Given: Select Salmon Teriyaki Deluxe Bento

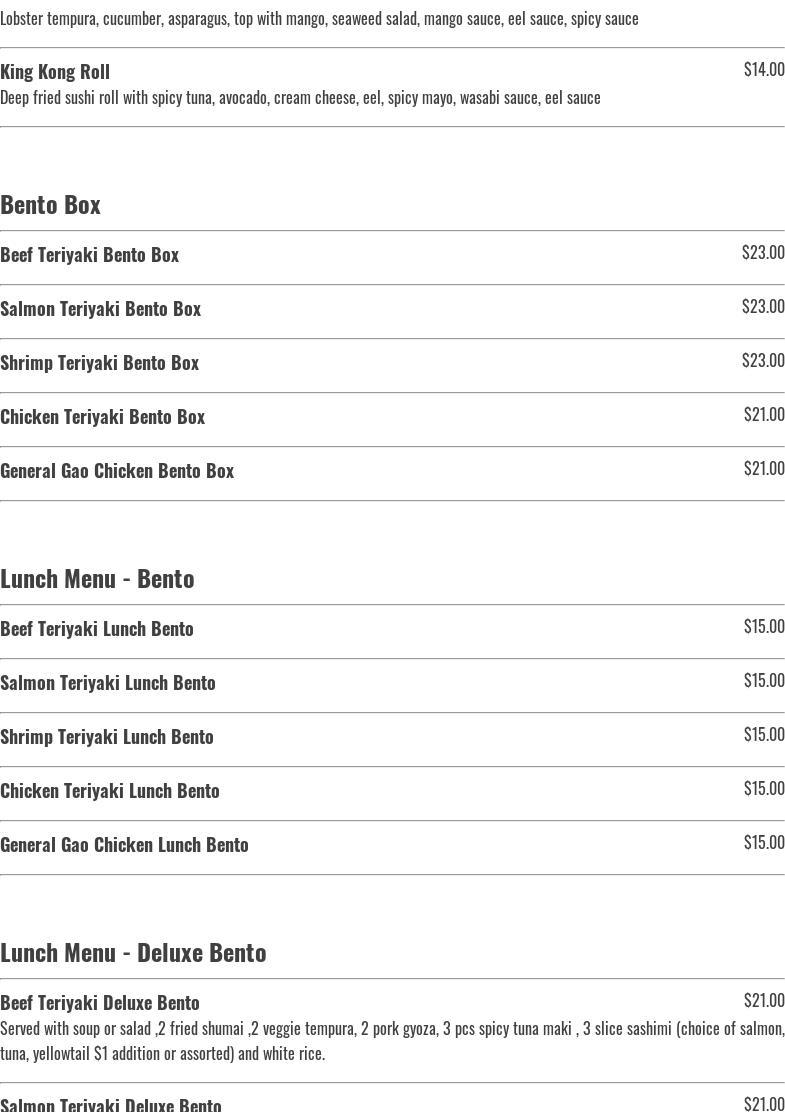Looking at the screenshot, I should (111, 1104).
